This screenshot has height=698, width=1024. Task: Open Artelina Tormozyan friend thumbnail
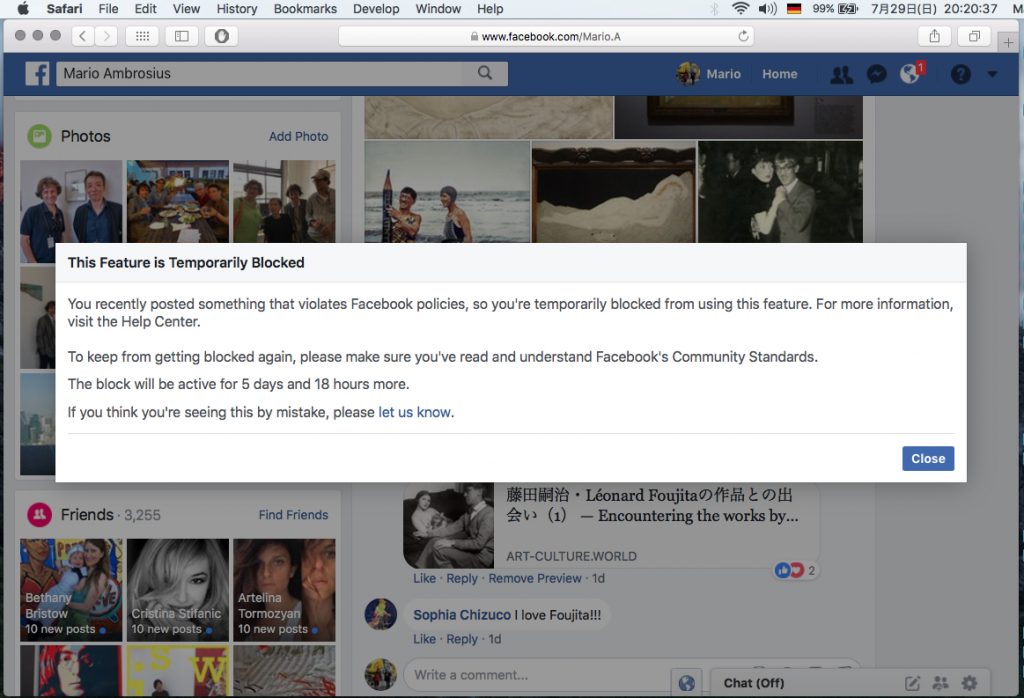point(284,590)
